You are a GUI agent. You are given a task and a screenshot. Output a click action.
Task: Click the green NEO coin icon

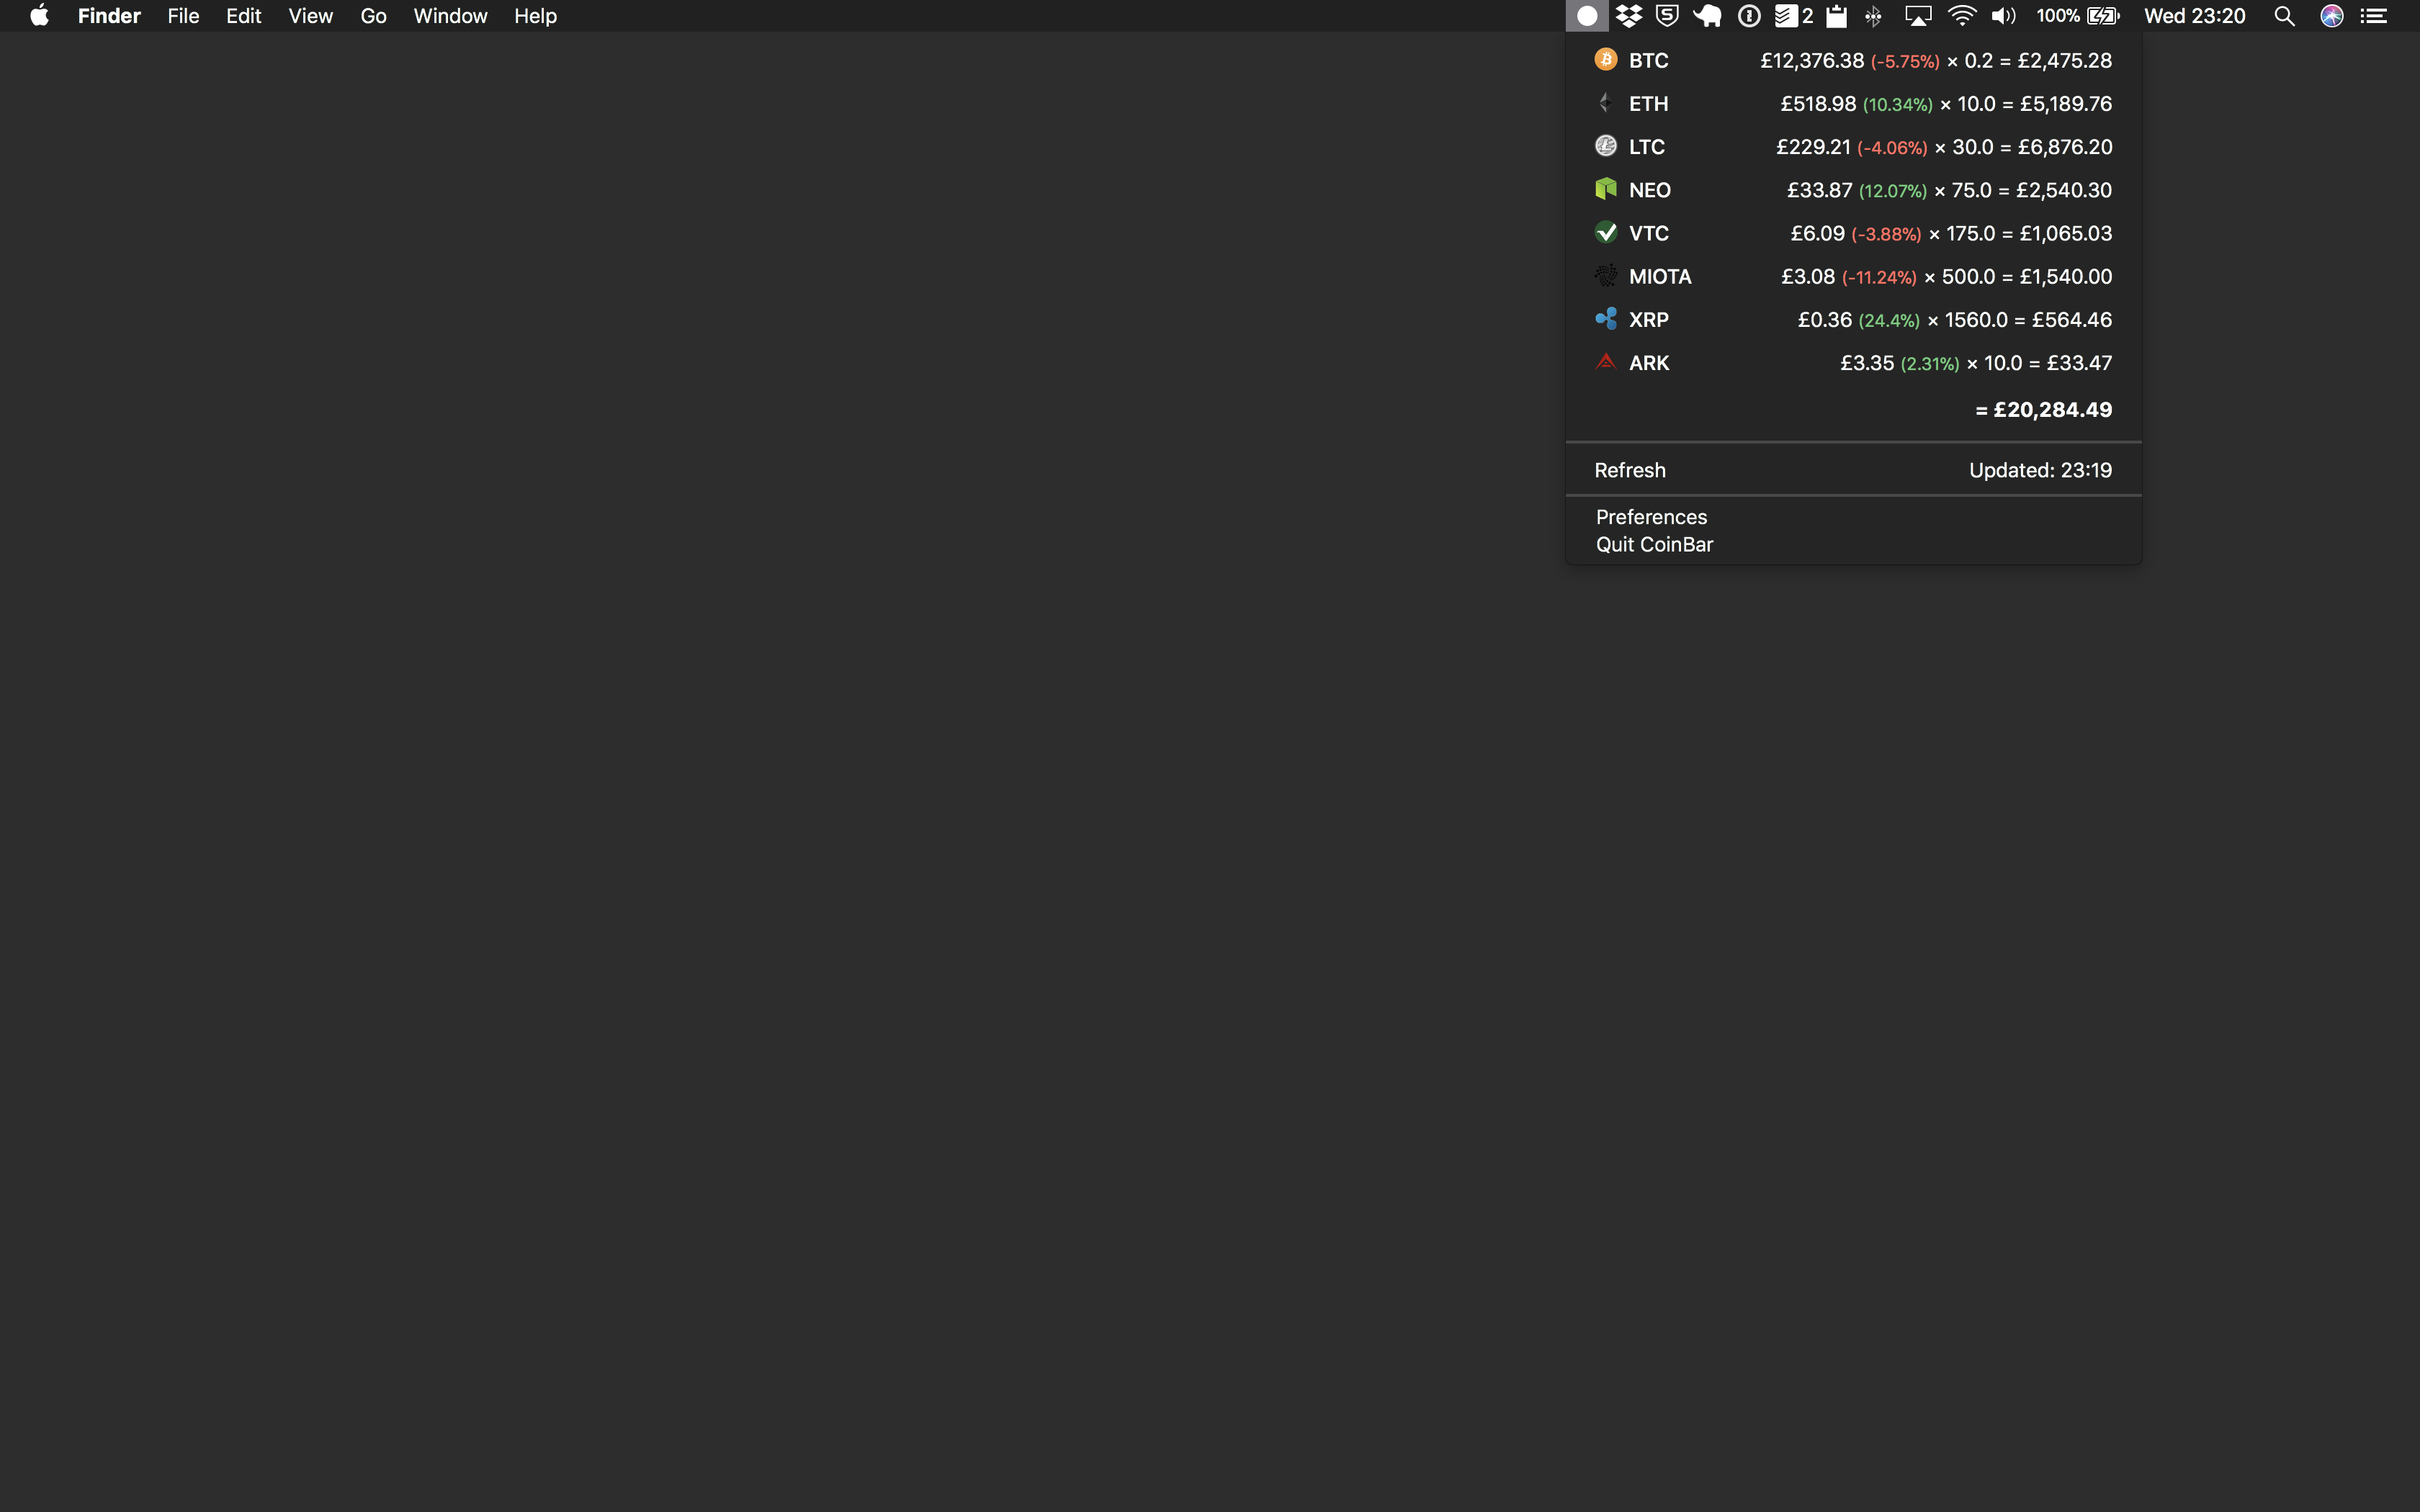pos(1605,189)
